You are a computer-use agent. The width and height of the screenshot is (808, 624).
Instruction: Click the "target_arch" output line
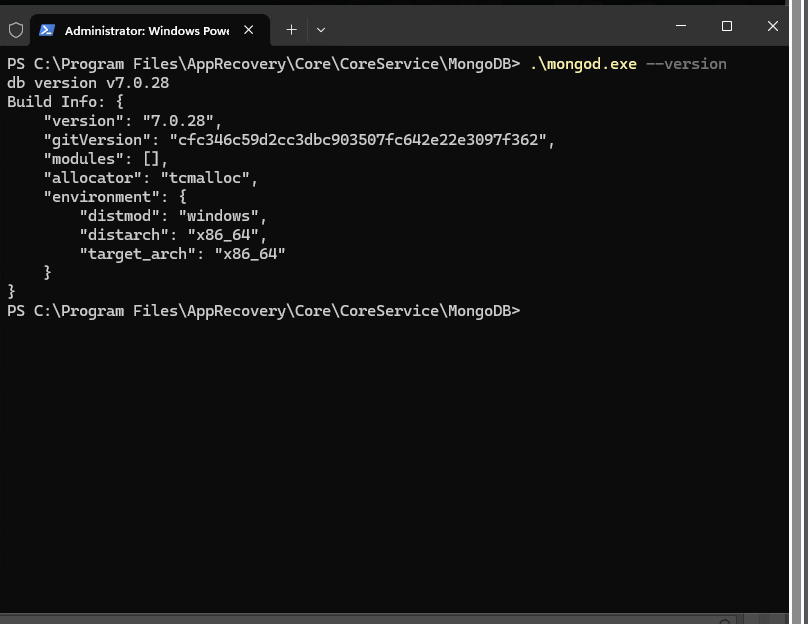coord(182,254)
